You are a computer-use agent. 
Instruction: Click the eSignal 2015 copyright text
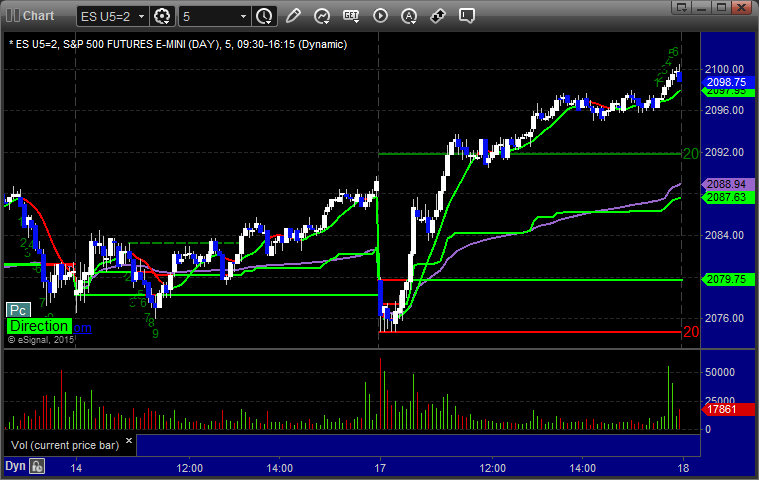[x=41, y=340]
